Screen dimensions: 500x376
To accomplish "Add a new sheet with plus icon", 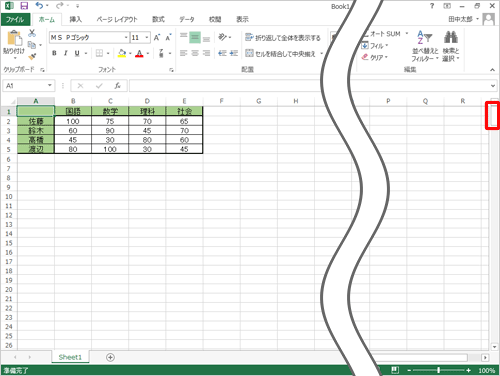I will (110, 357).
